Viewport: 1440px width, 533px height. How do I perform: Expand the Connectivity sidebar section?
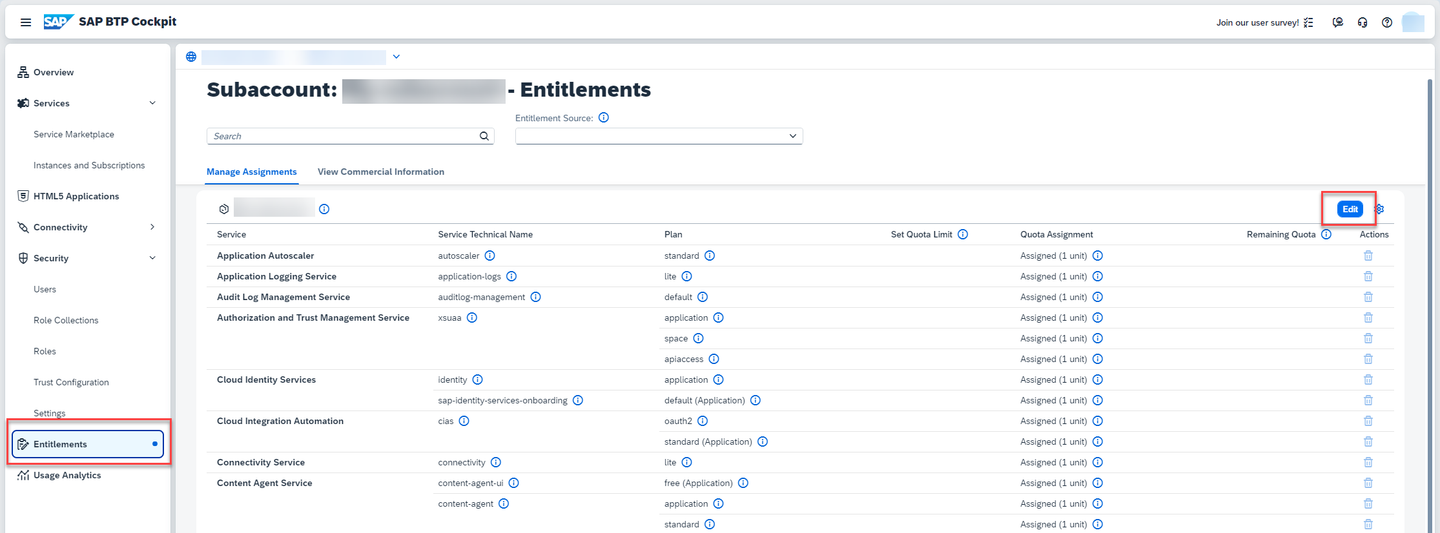click(x=152, y=227)
